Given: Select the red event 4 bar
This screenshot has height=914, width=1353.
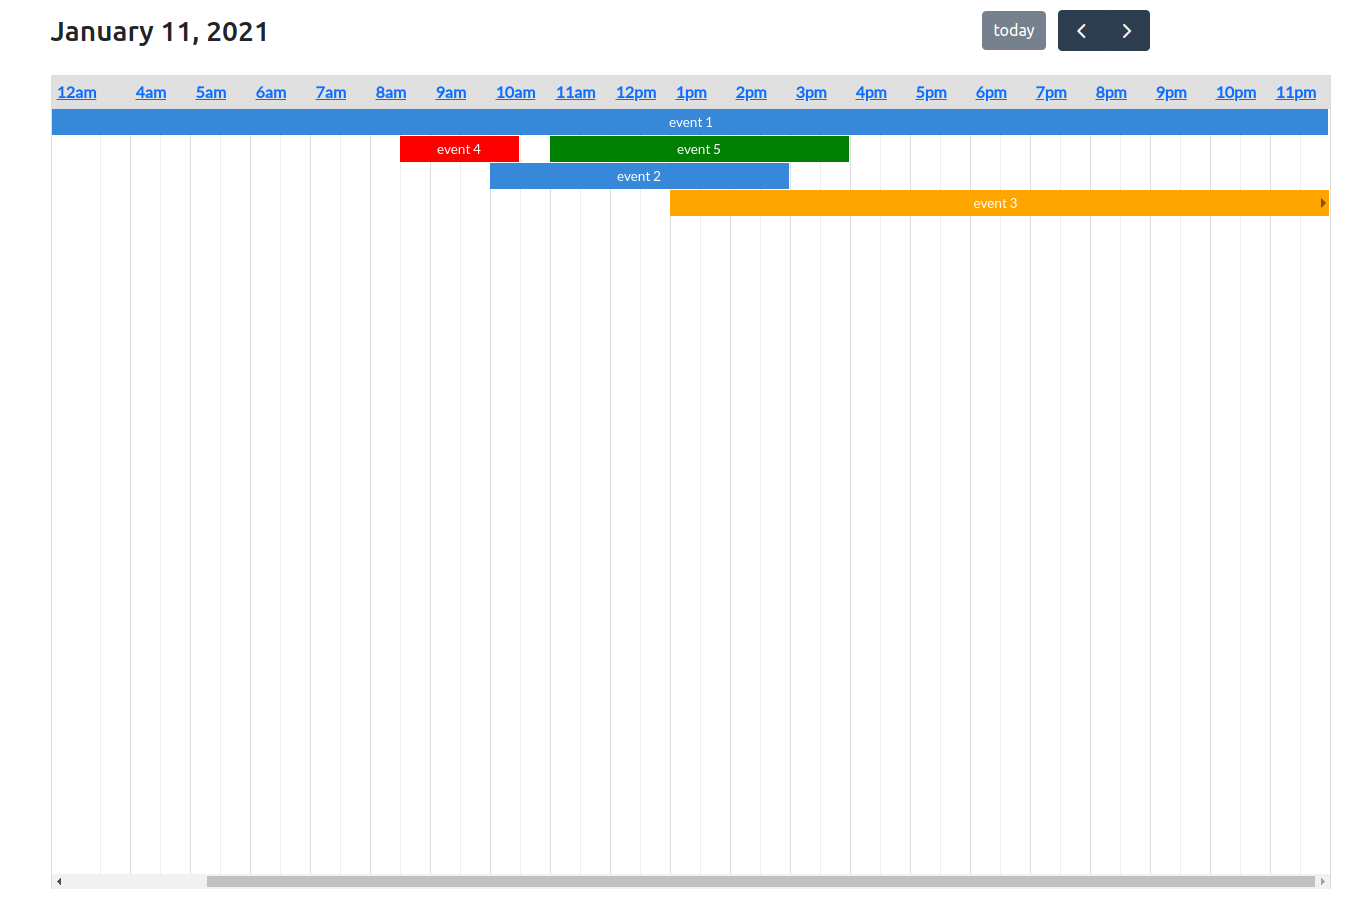Looking at the screenshot, I should click(x=459, y=148).
